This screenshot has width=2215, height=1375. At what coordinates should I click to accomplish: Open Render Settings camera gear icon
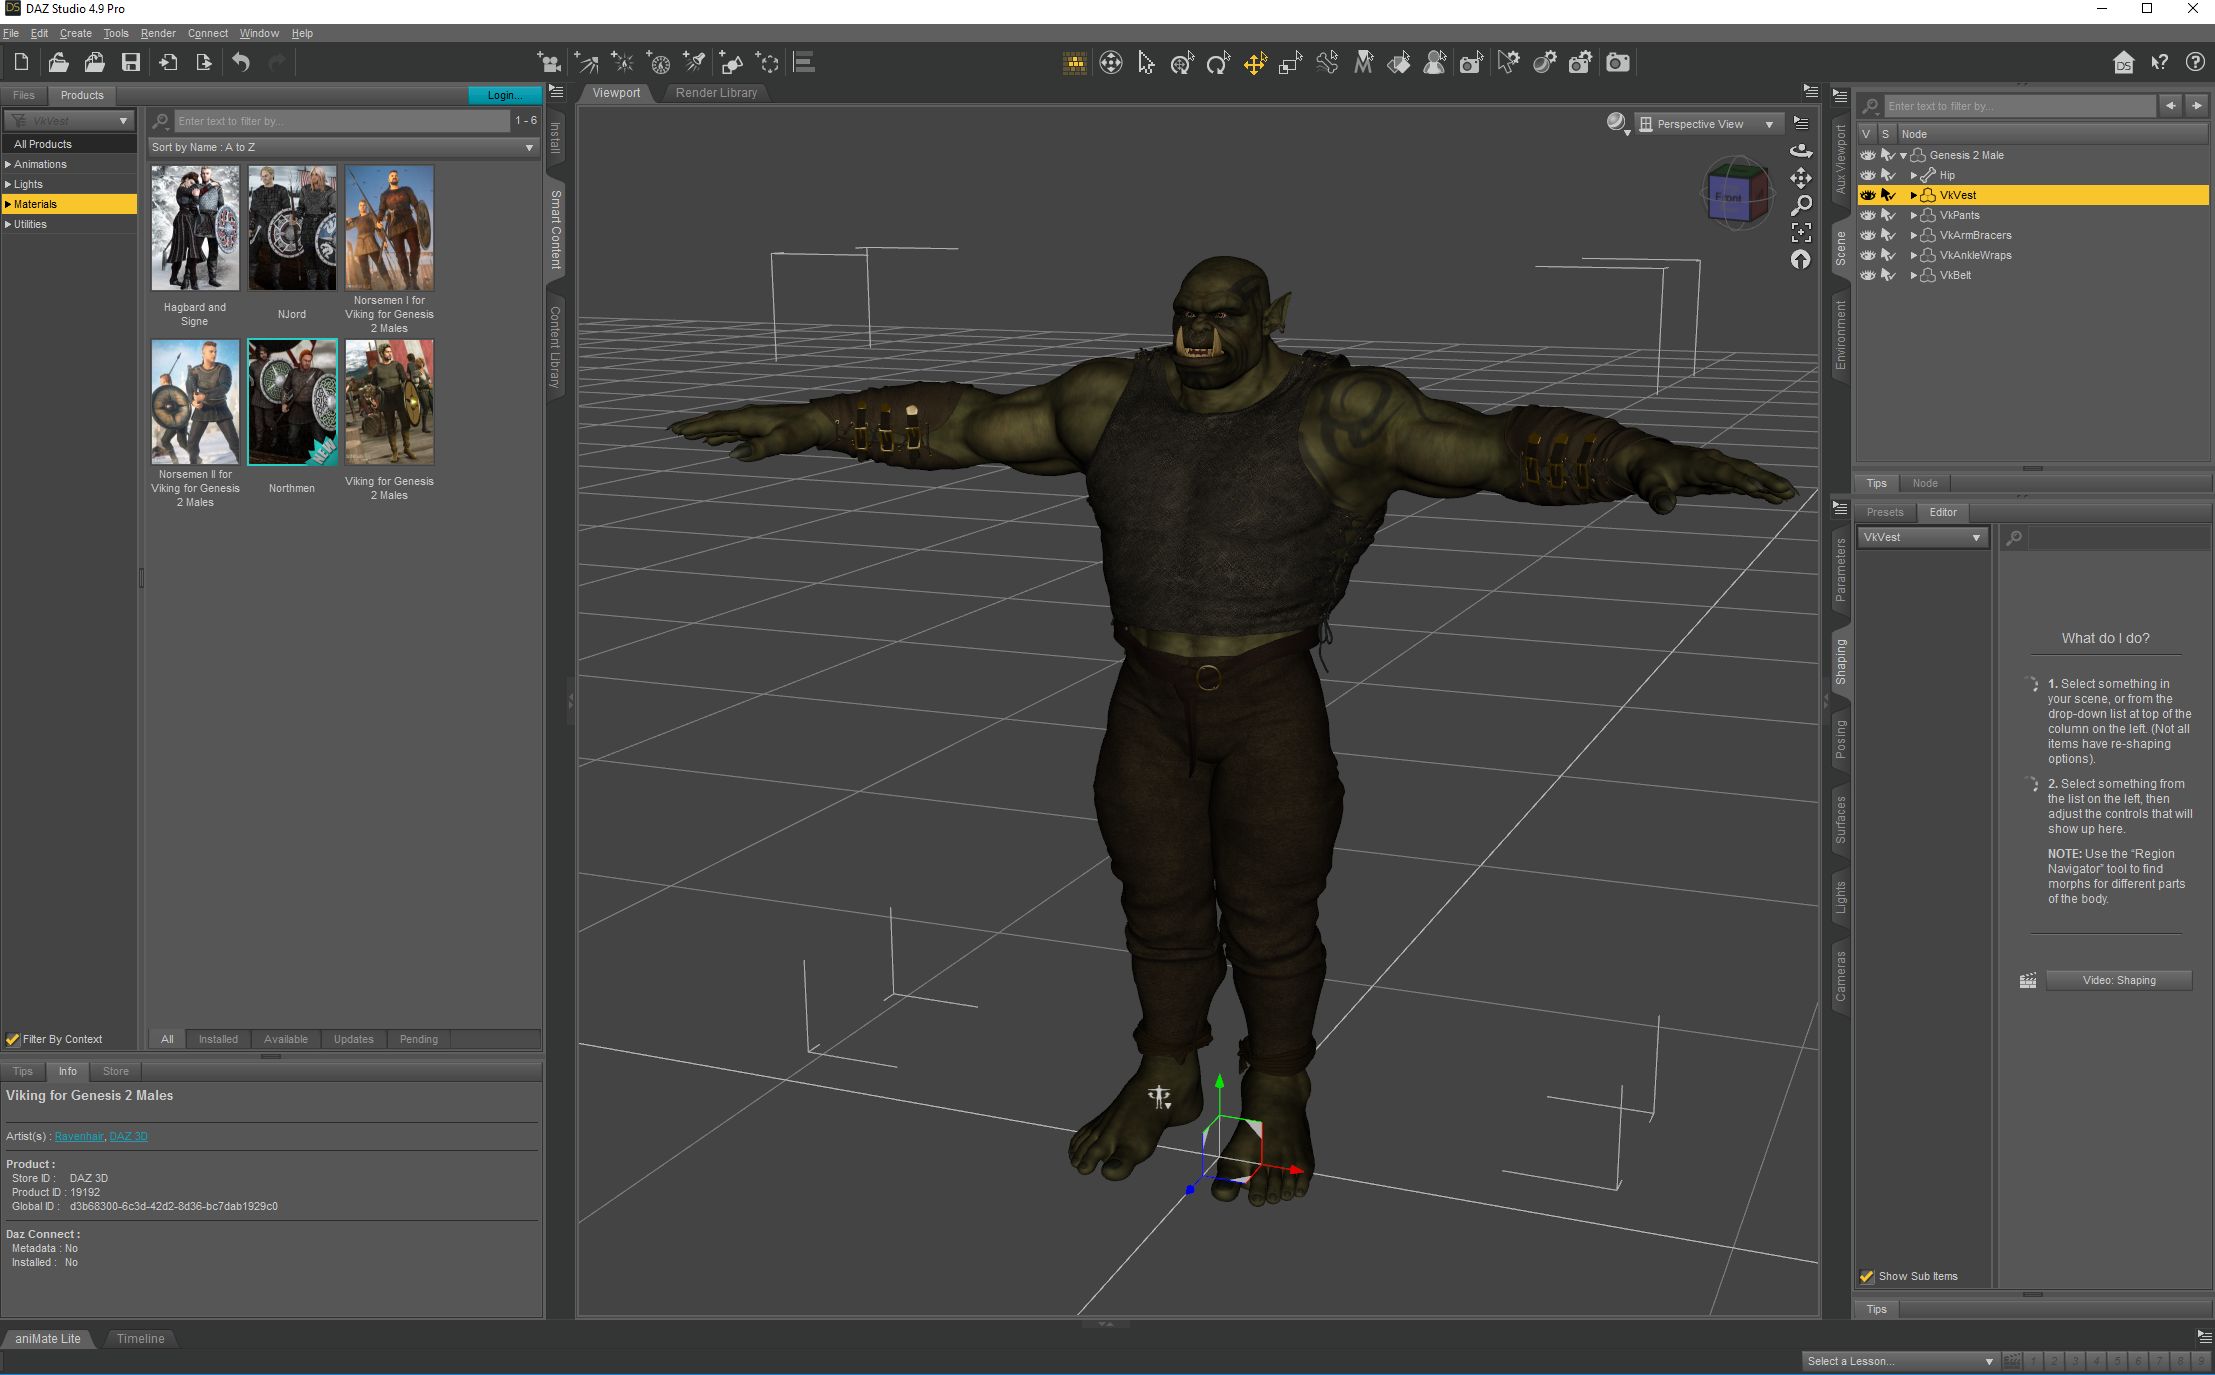coord(1580,63)
